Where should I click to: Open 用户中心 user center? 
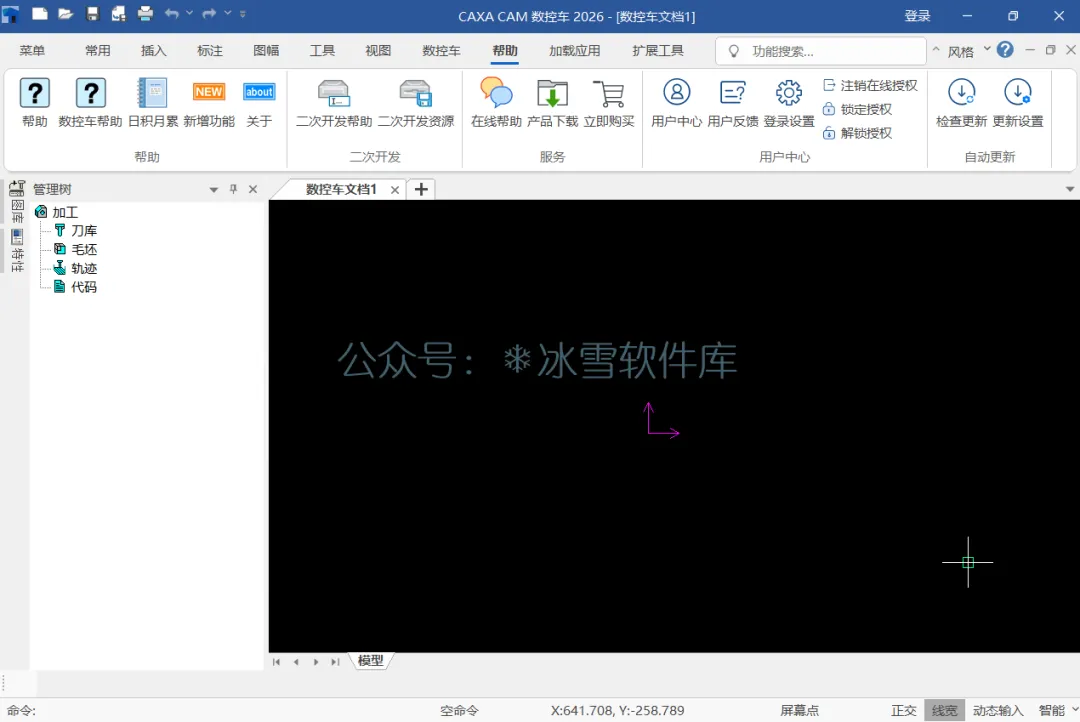point(676,103)
